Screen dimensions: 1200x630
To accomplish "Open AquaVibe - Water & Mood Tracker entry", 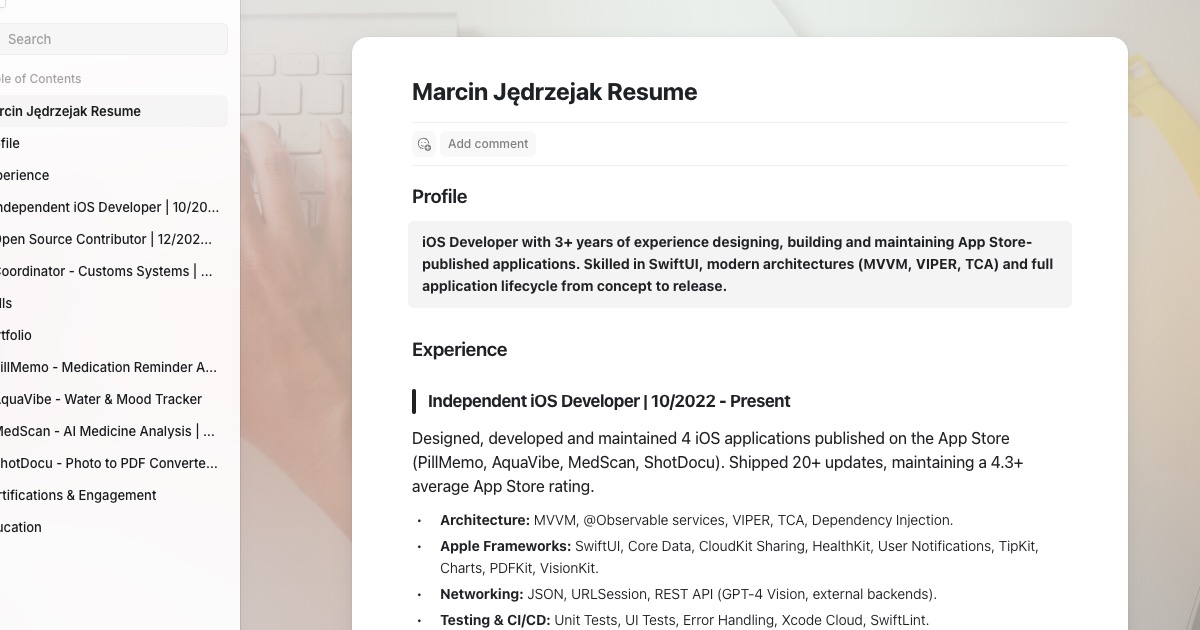I will pyautogui.click(x=101, y=399).
